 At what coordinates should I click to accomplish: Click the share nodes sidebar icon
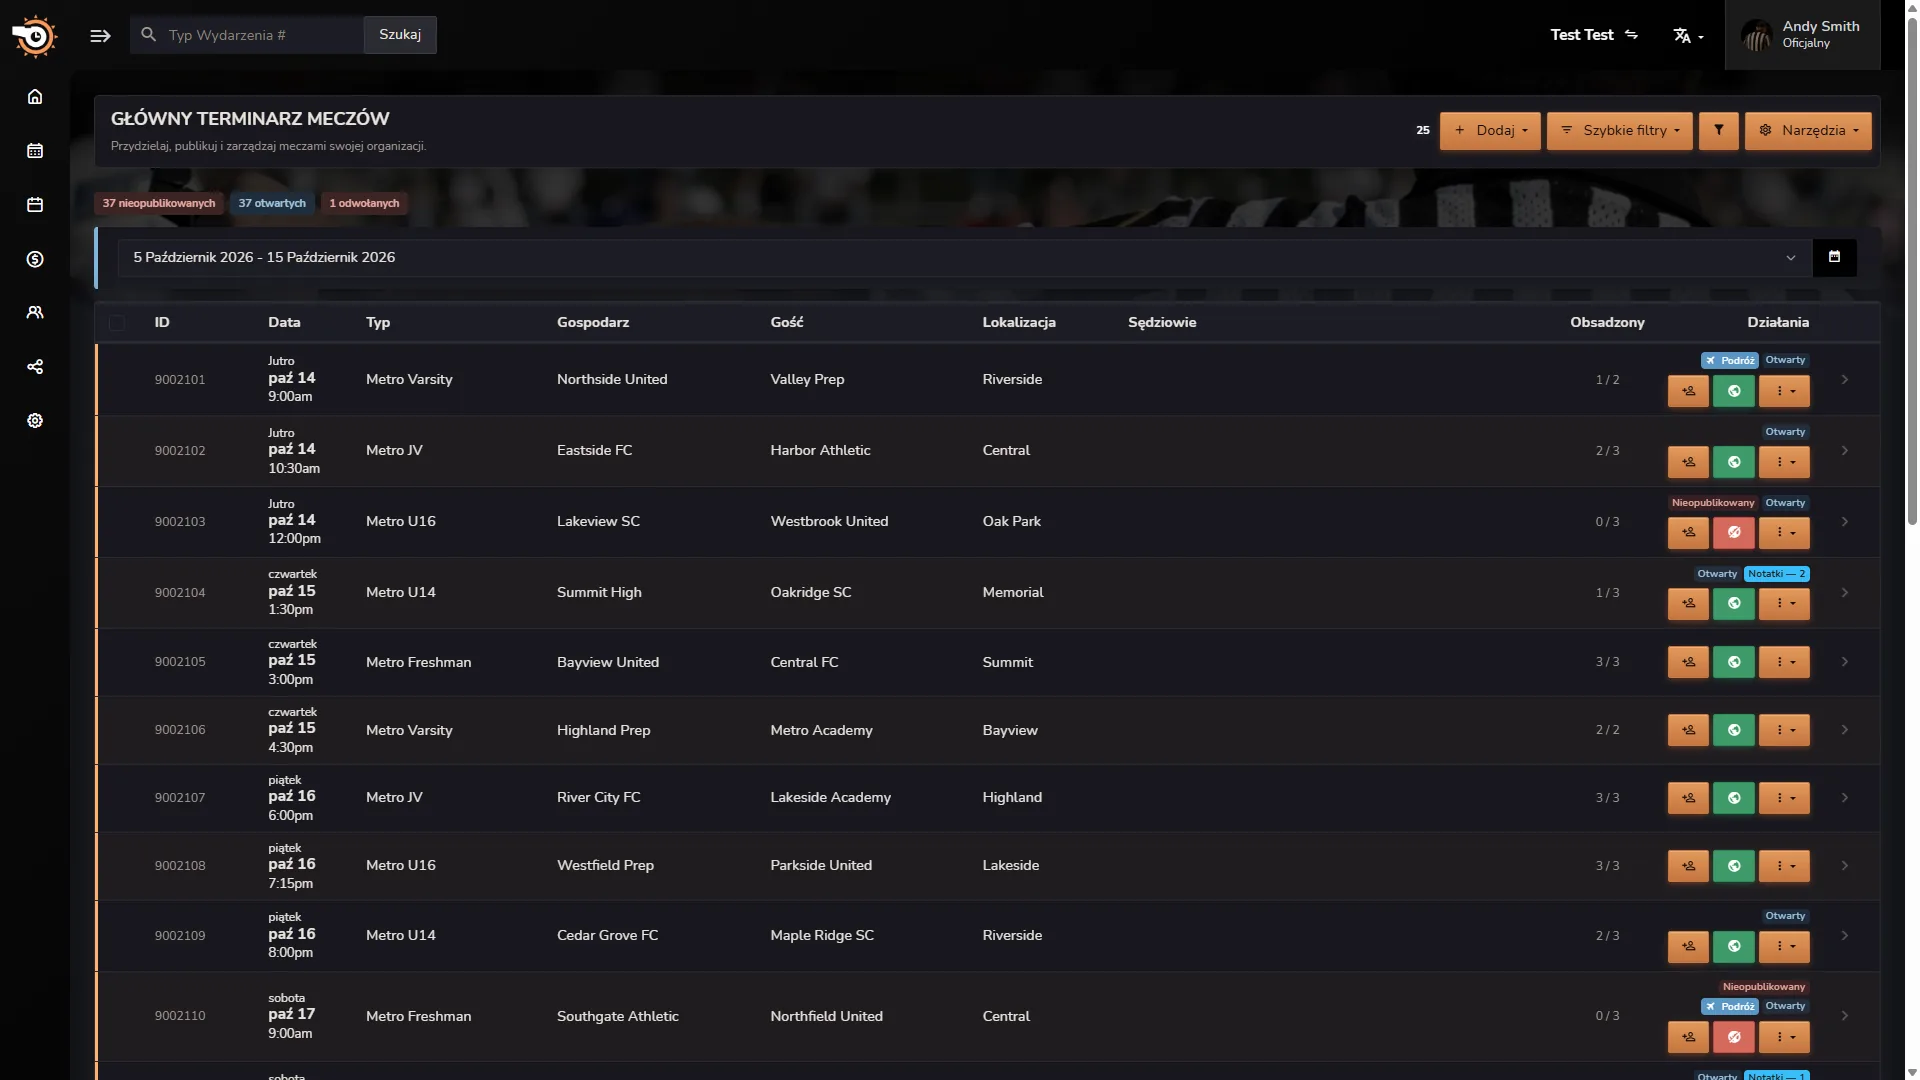(x=35, y=367)
